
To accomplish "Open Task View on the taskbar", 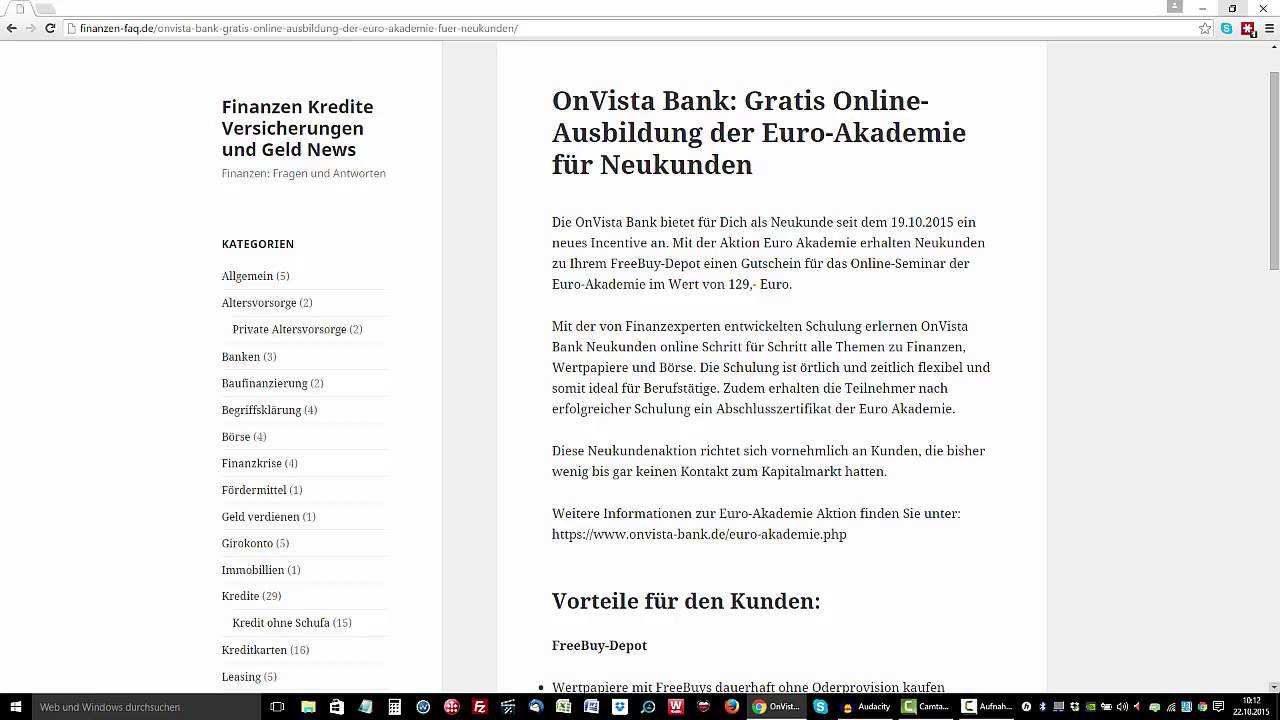I will pyautogui.click(x=277, y=706).
